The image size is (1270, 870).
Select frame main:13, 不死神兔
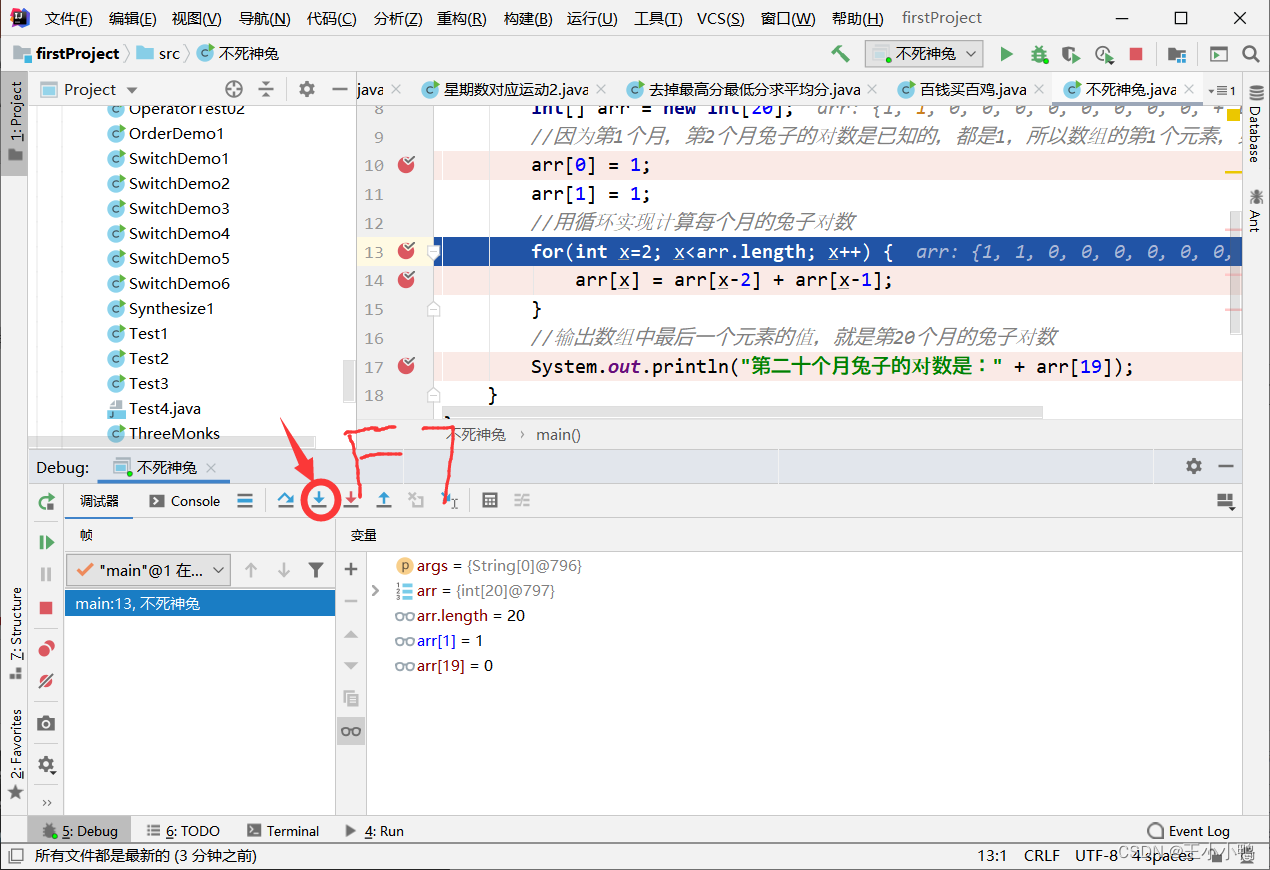point(200,603)
